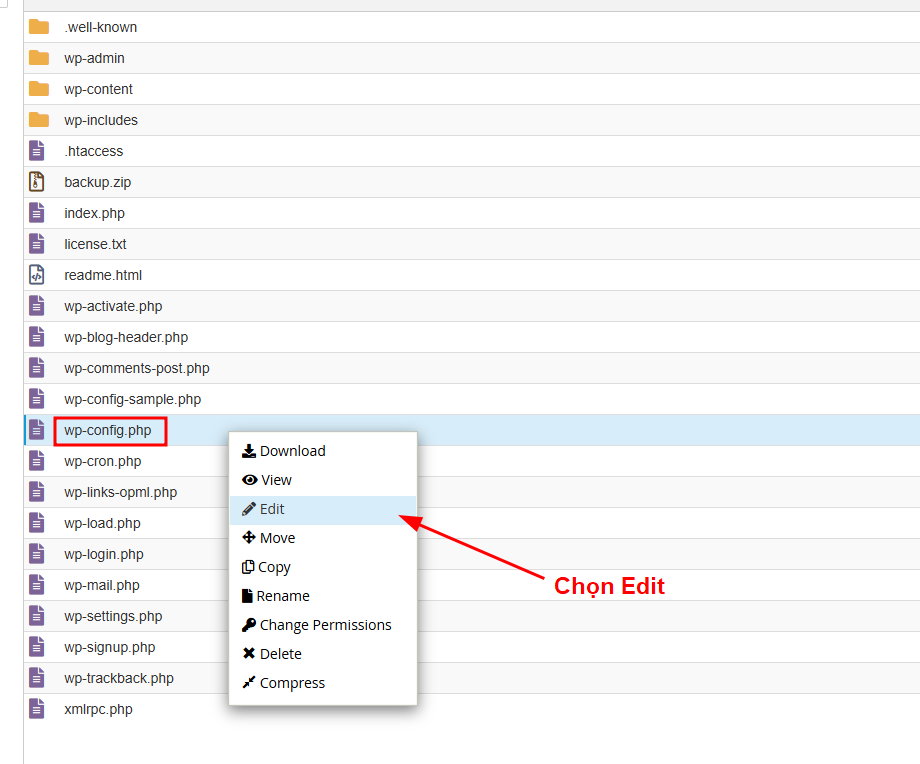Choose View from the context menu

pos(323,480)
